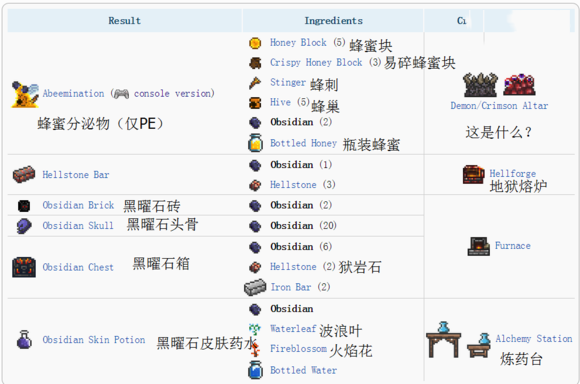Open the Hellforge link
This screenshot has height=384, width=580.
click(x=513, y=173)
